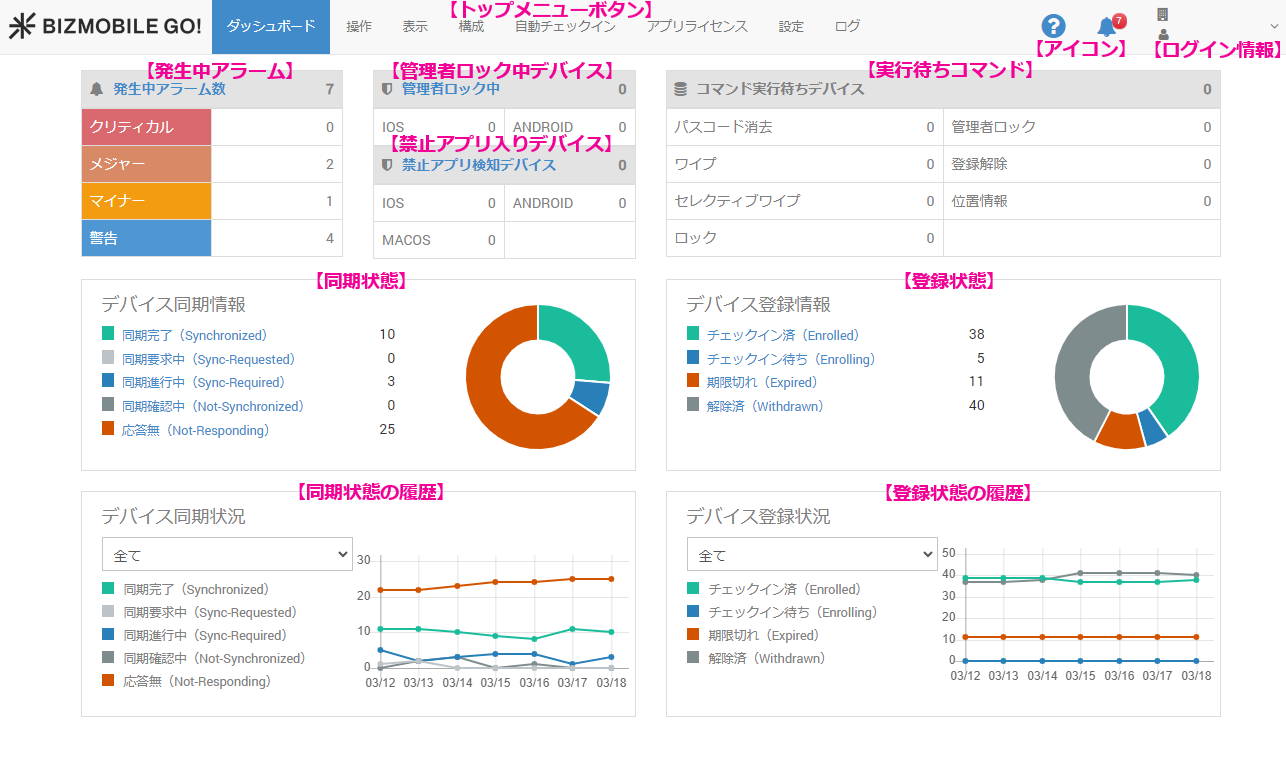Viewport: 1286px width, 778px height.
Task: Click the shield icon on 管理者ロック中 panel
Action: [x=385, y=88]
